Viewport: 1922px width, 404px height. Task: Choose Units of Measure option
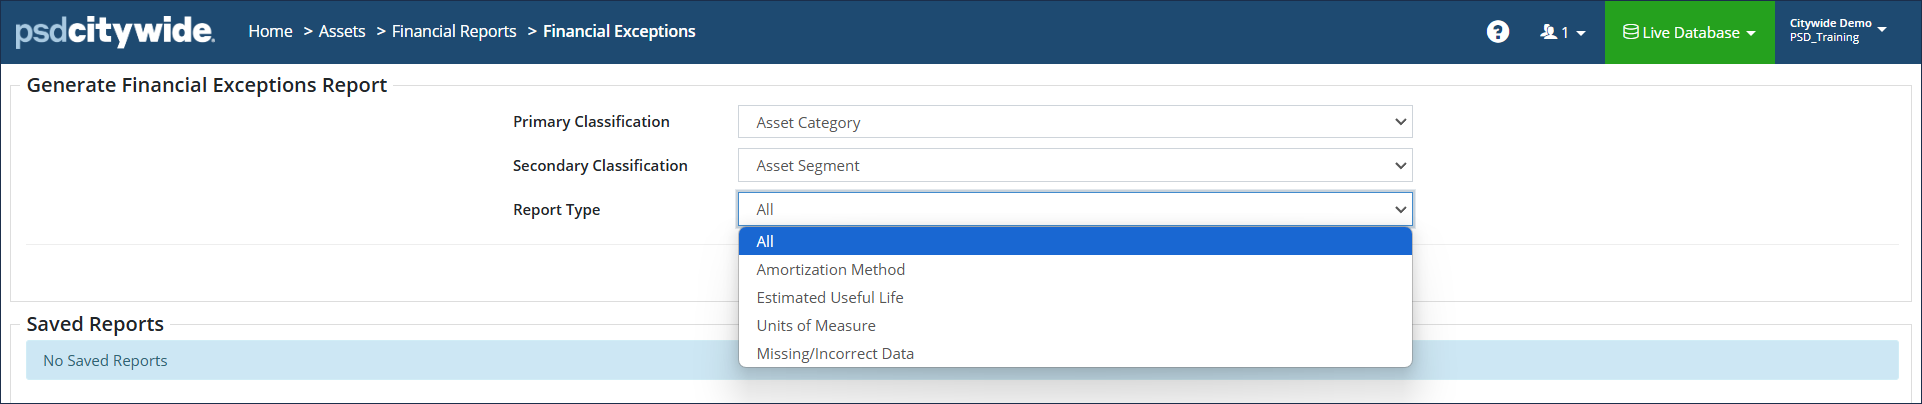point(815,326)
